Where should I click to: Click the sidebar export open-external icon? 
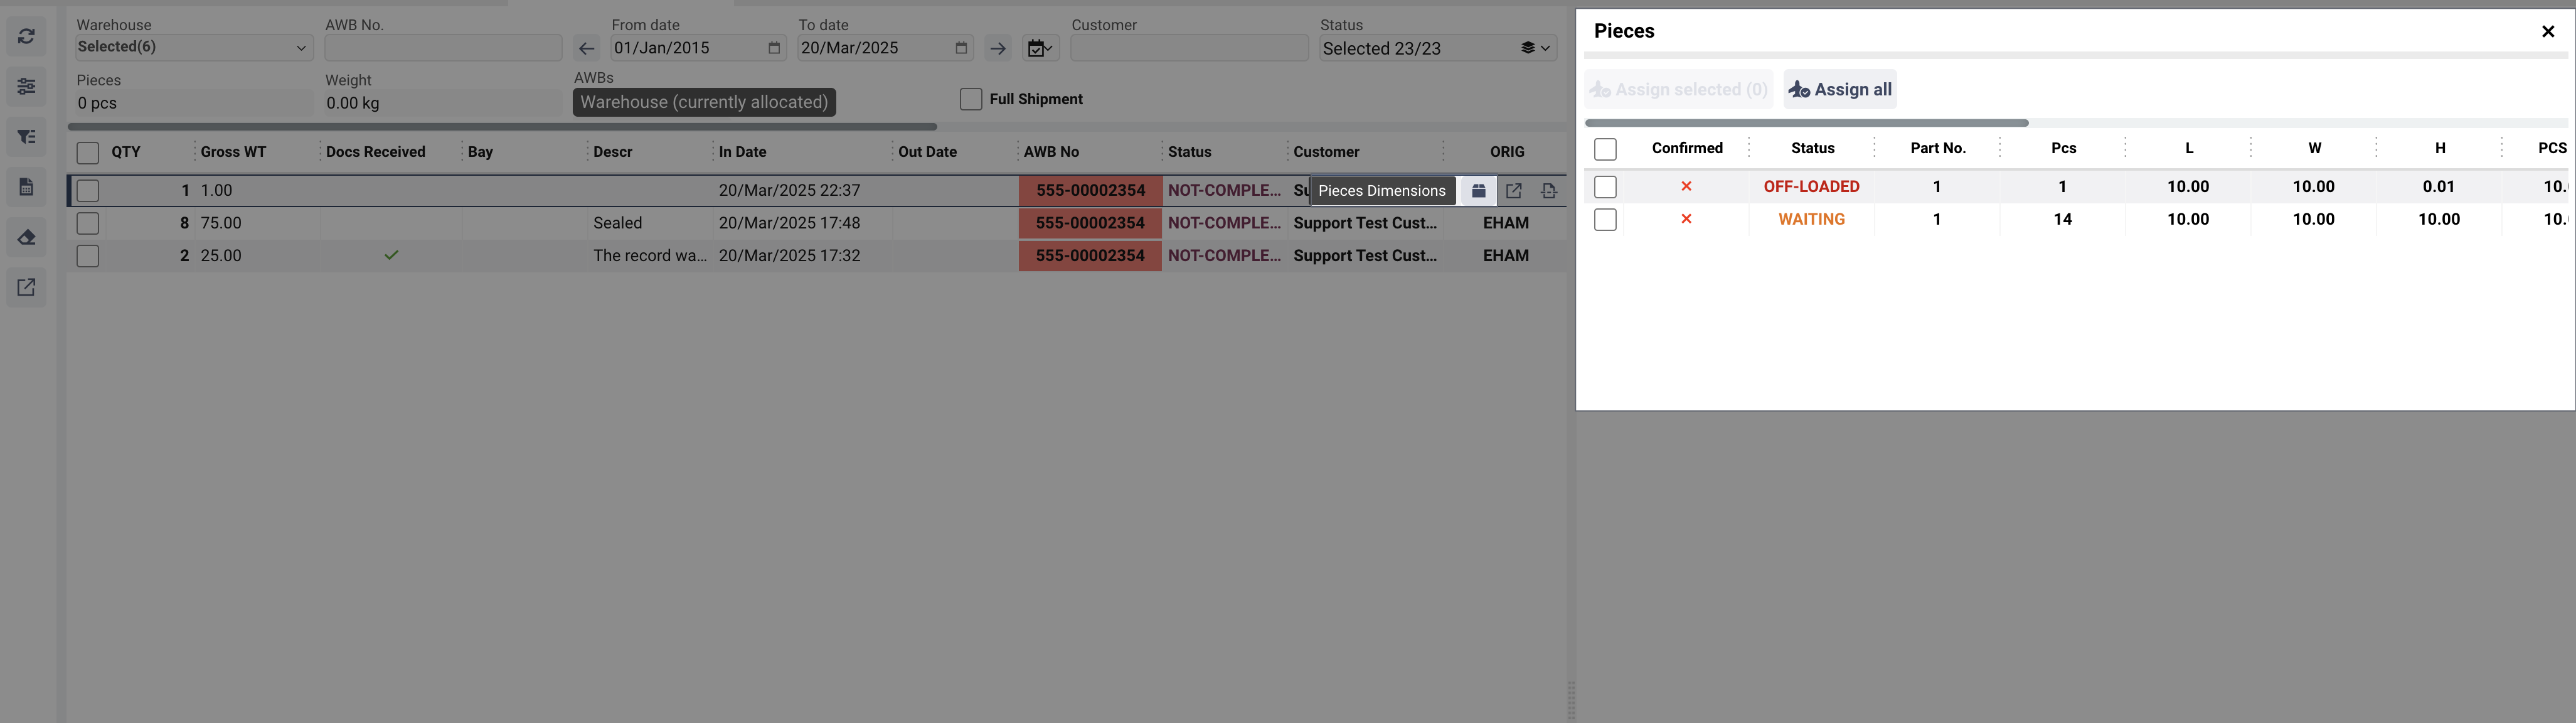pyautogui.click(x=27, y=288)
